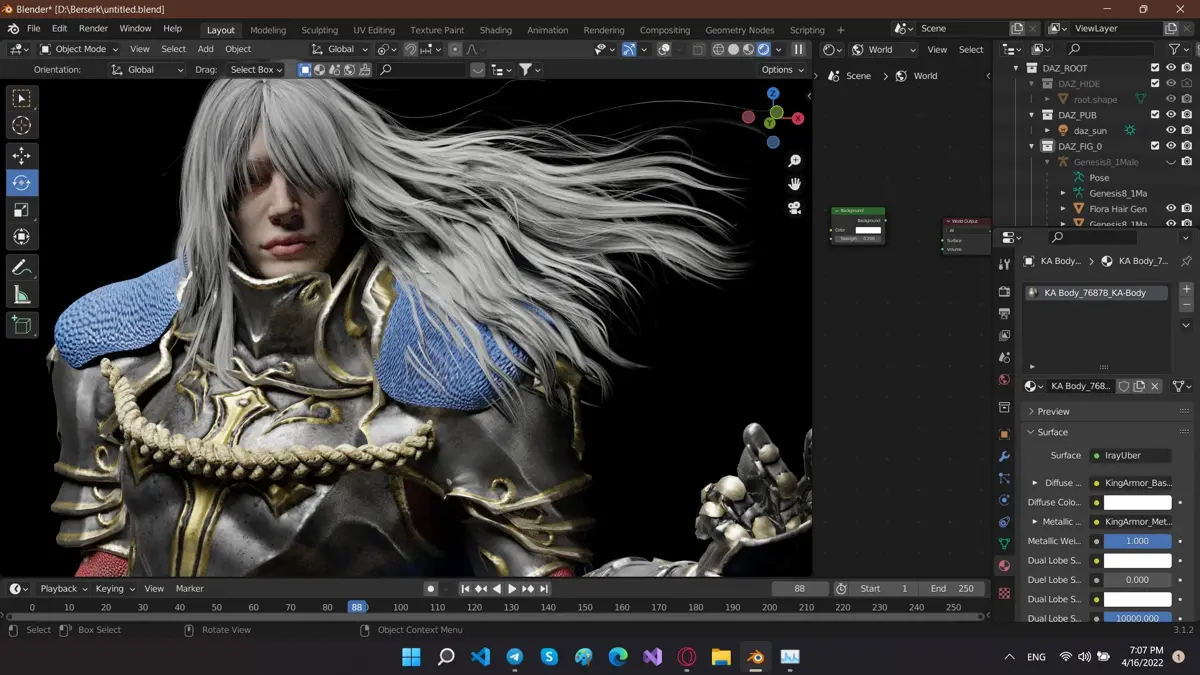
Task: Disable daz_sun in renders
Action: 1186,130
